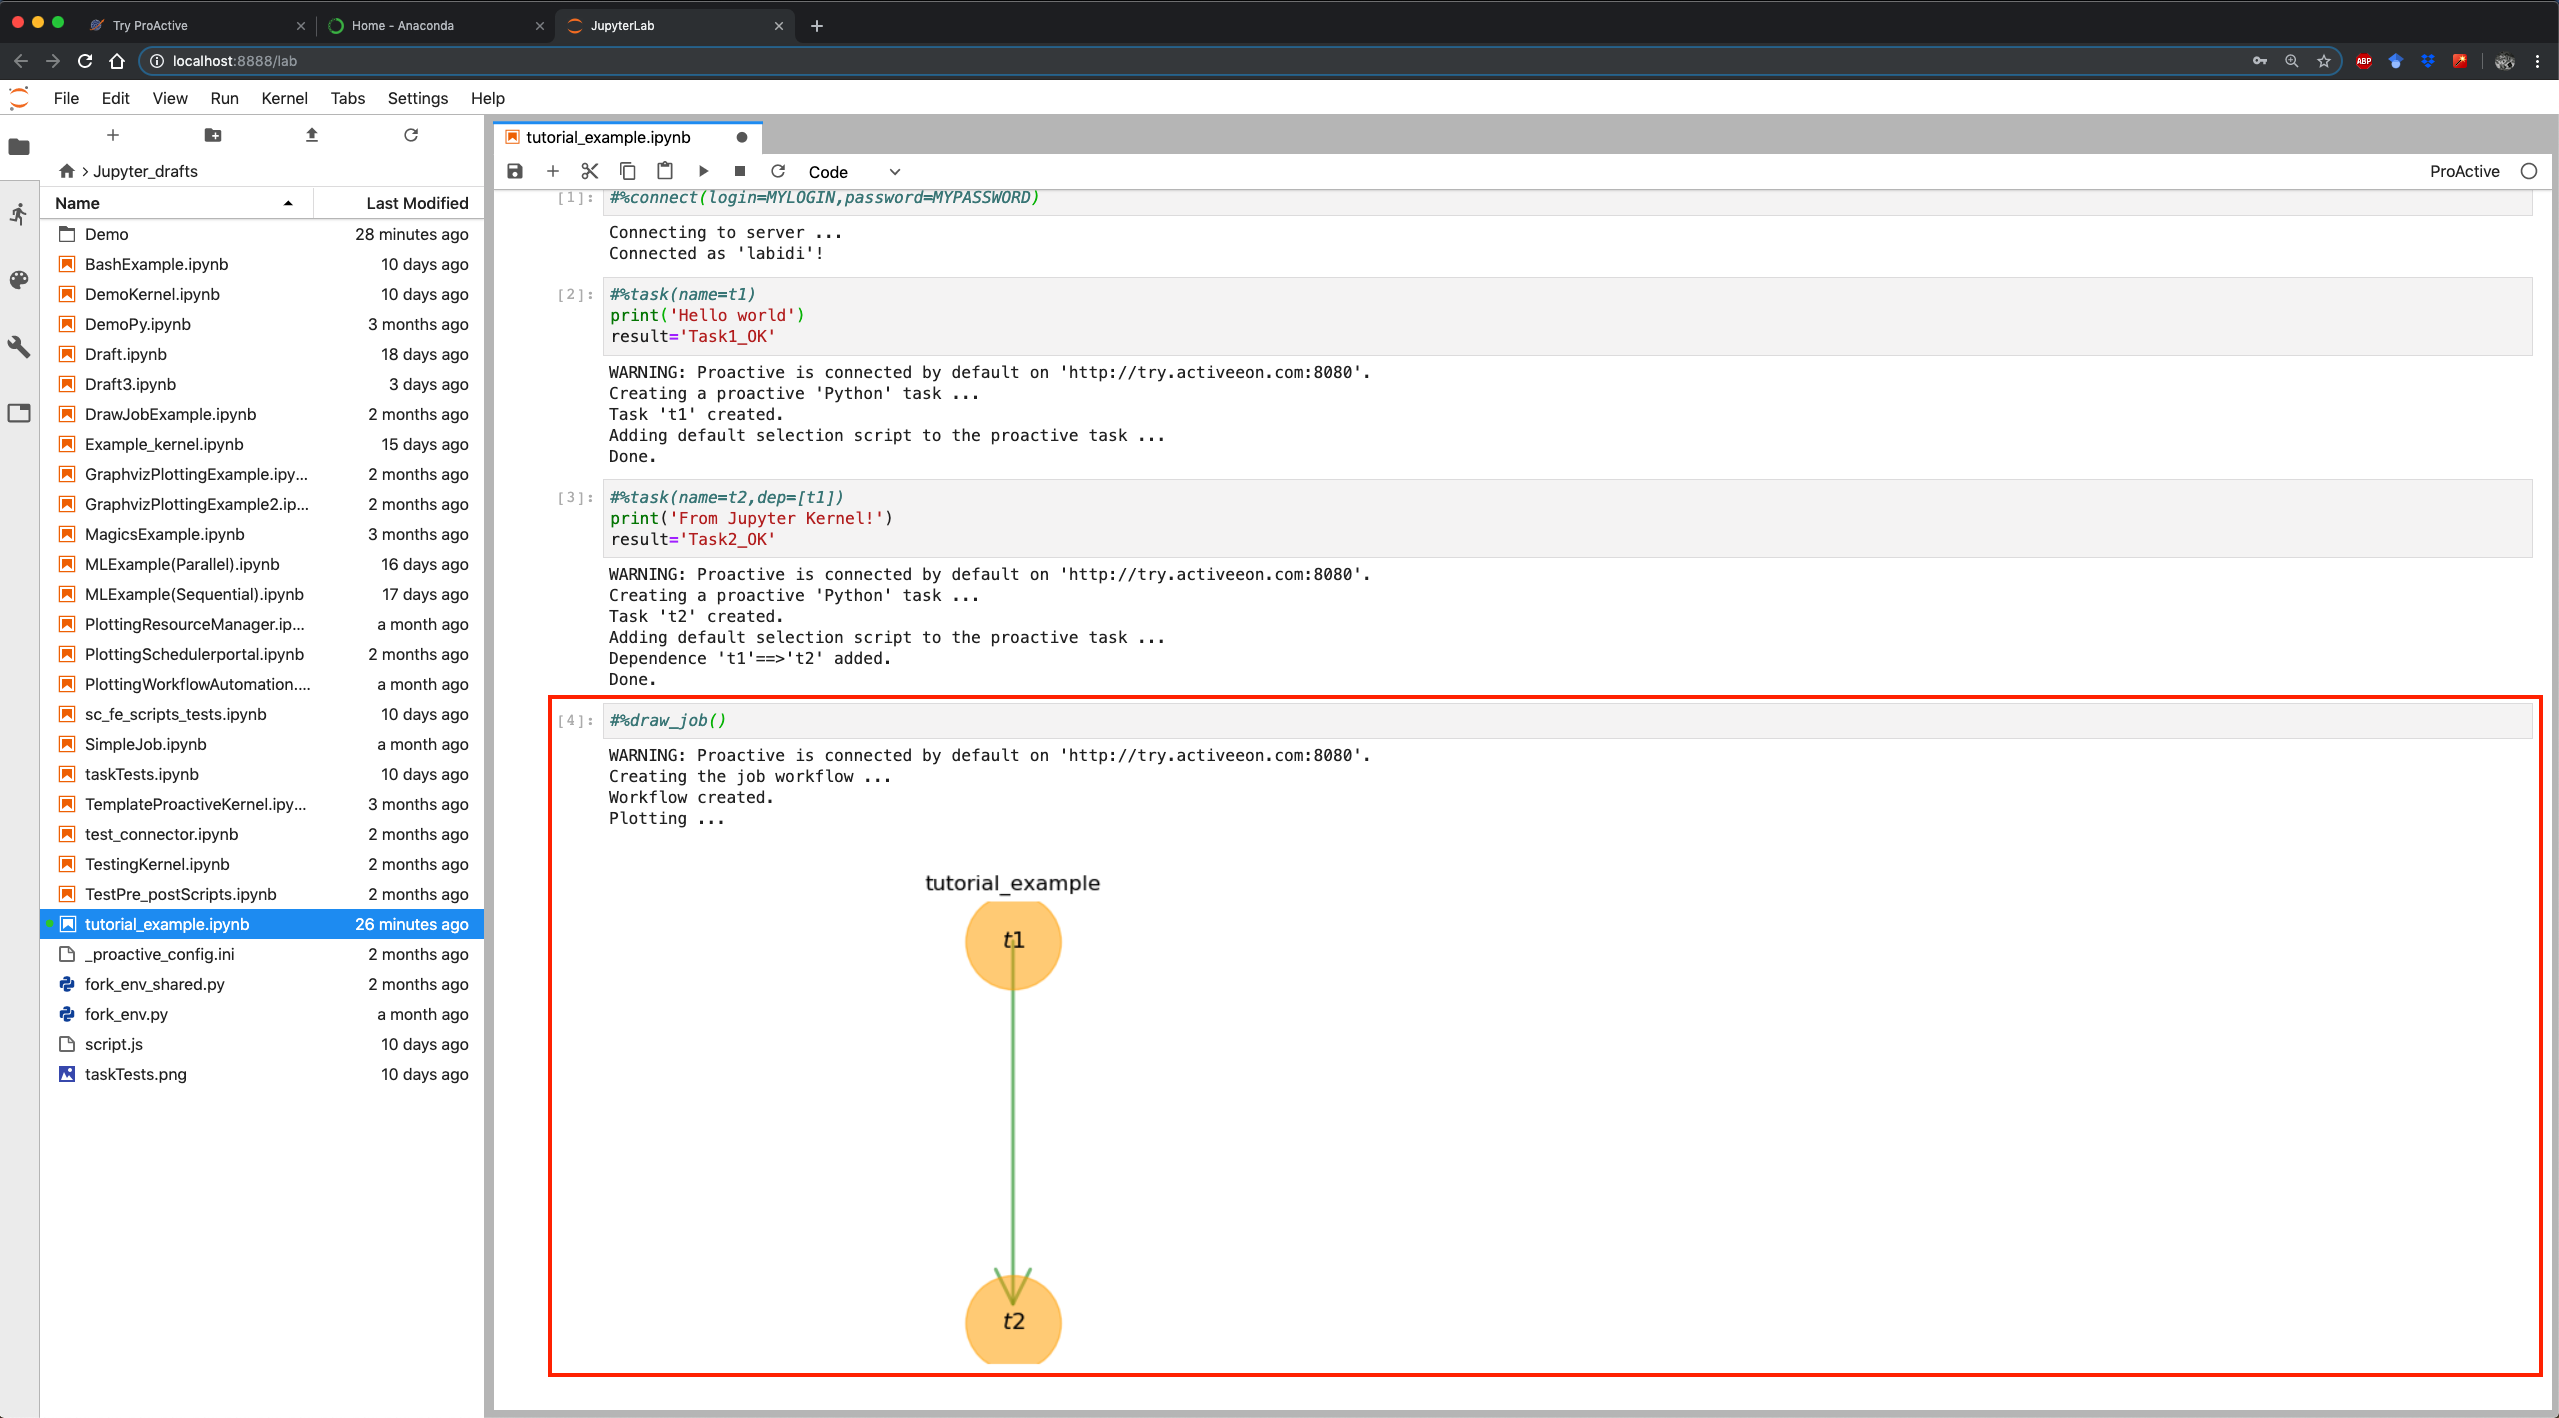
Task: Open the Dropbox extension icon
Action: coord(2428,61)
